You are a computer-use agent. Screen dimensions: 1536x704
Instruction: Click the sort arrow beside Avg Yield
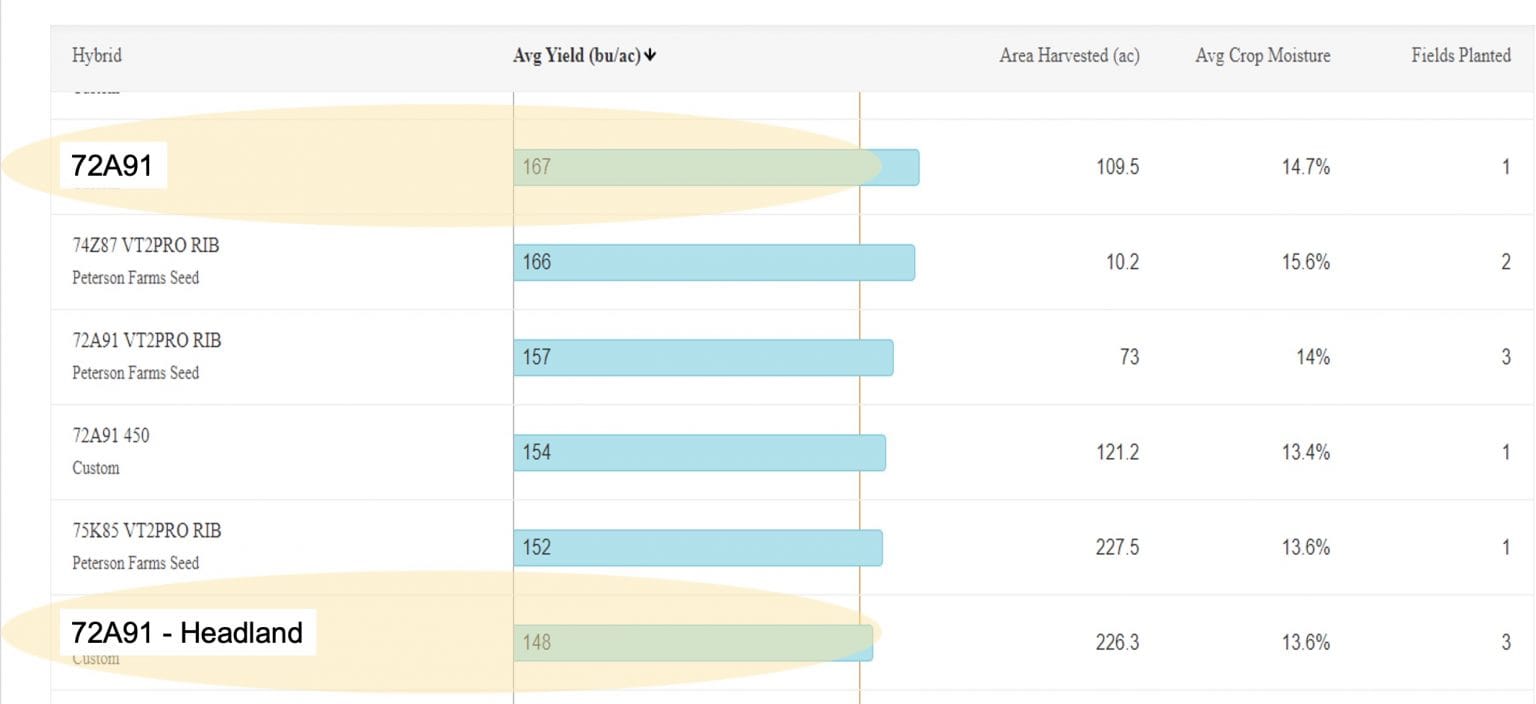coord(651,57)
